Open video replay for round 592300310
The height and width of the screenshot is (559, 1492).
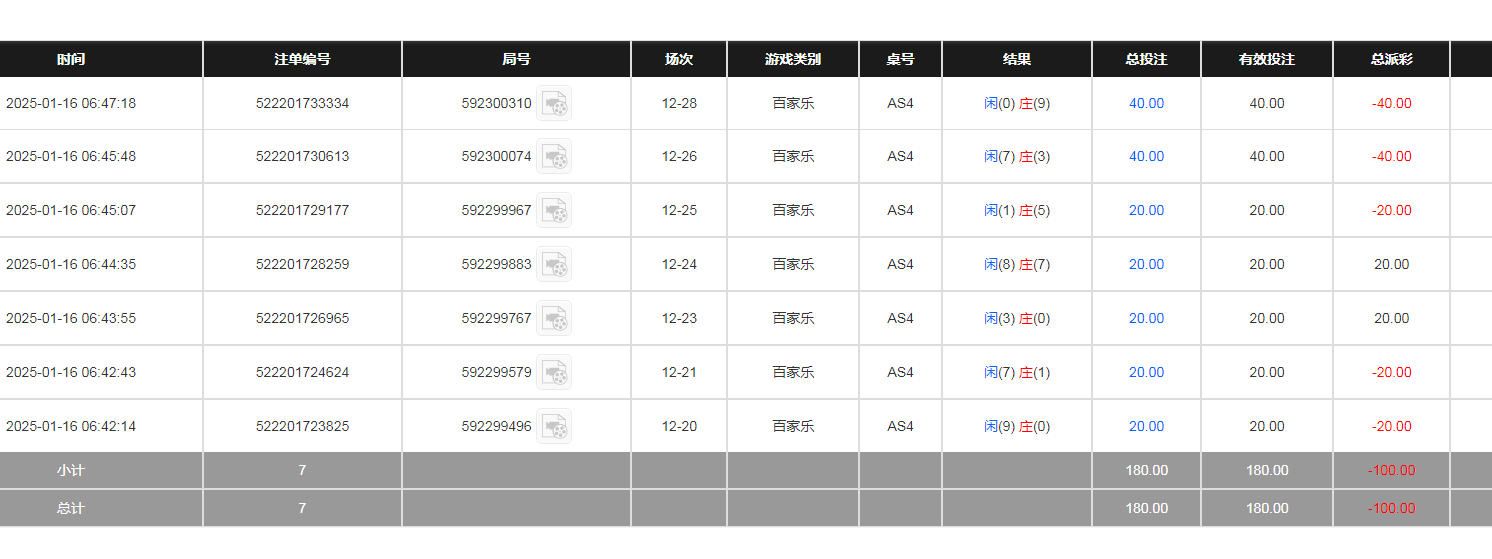pyautogui.click(x=554, y=103)
